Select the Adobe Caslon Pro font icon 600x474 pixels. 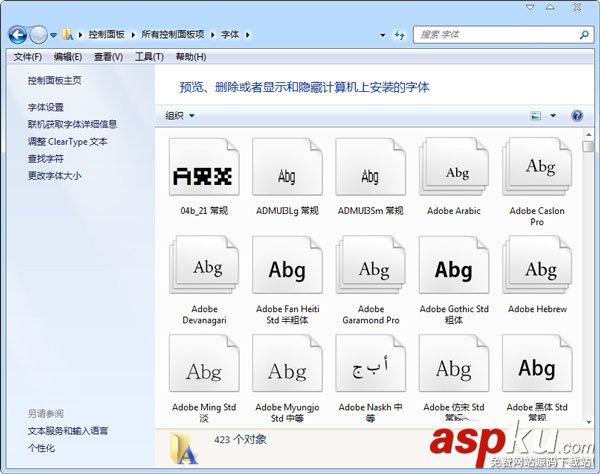coord(537,167)
